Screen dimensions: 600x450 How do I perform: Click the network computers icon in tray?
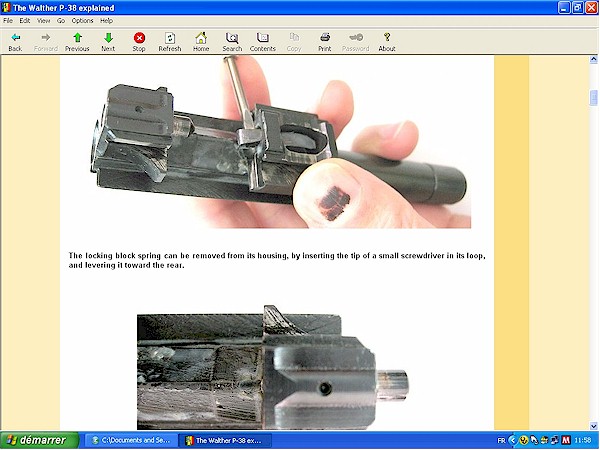click(556, 440)
